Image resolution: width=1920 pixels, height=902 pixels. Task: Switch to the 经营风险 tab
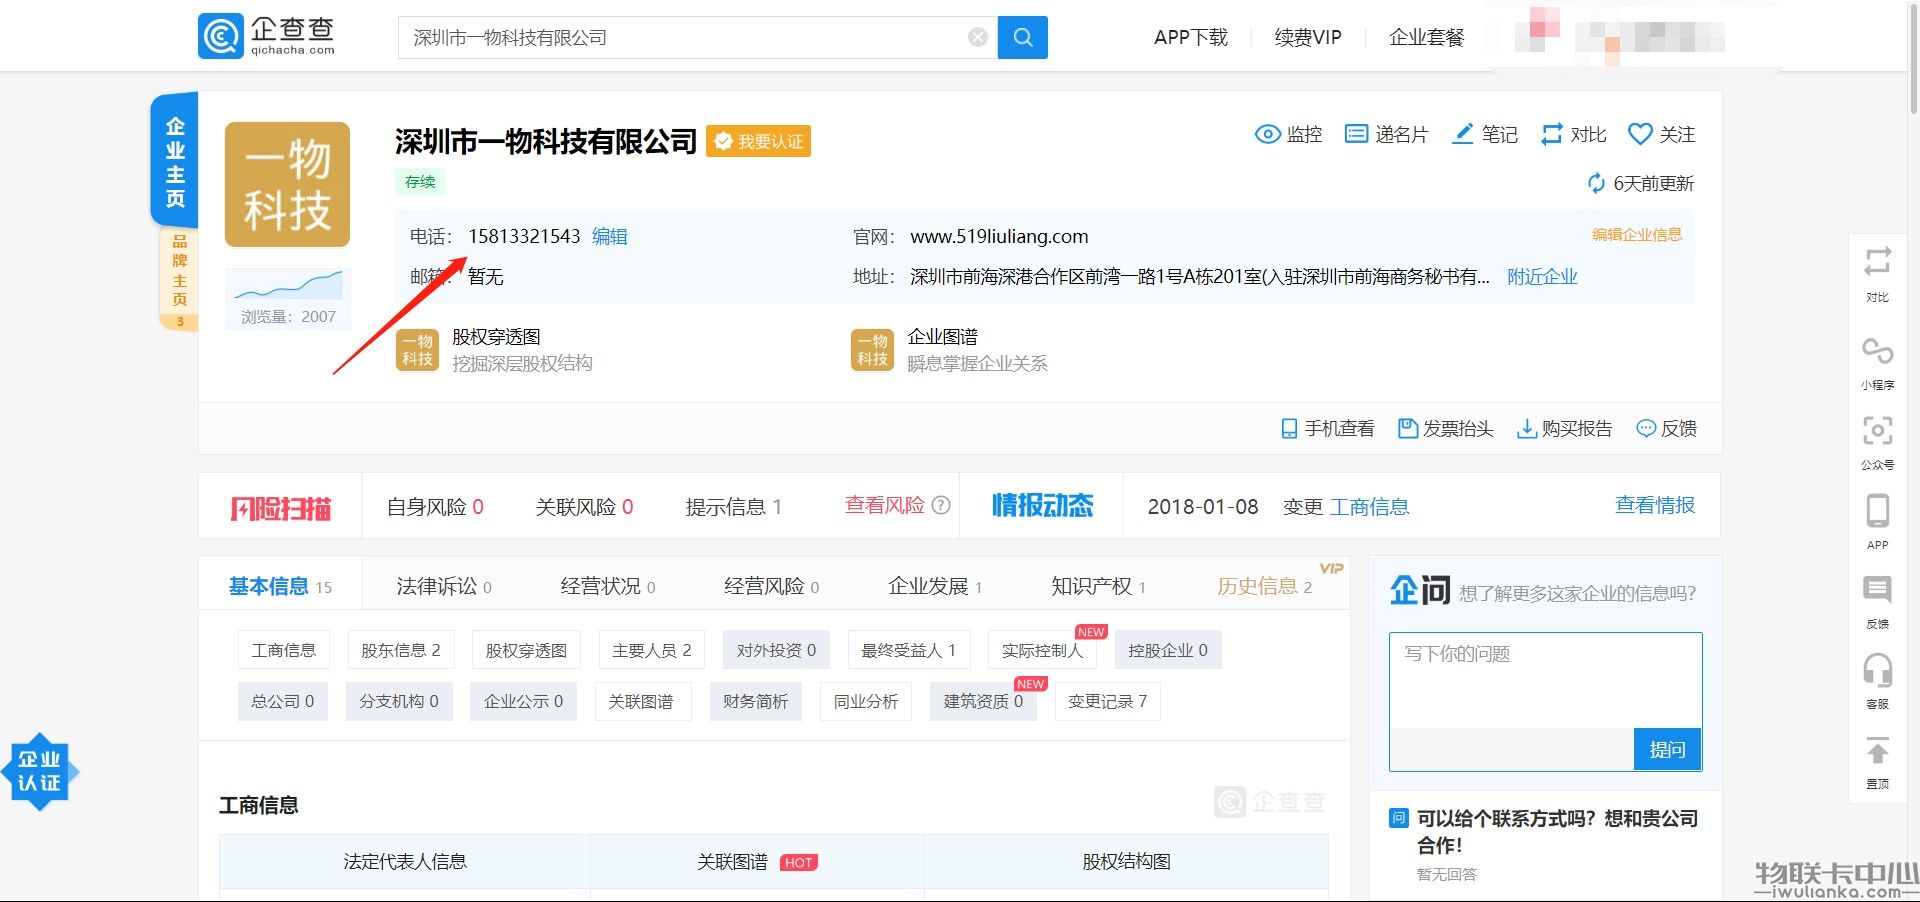[772, 586]
